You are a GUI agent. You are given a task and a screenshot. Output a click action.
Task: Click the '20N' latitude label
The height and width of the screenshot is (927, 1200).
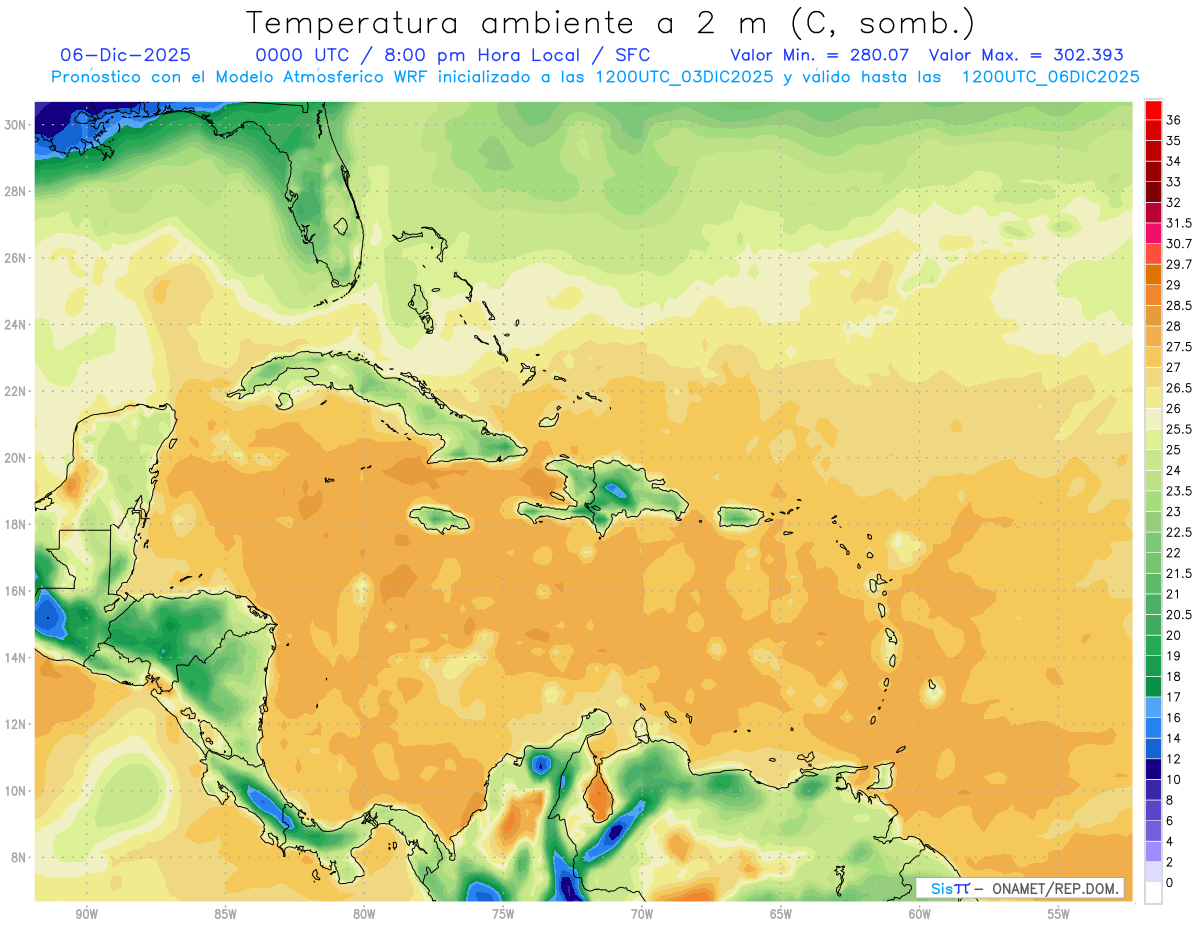(17, 457)
